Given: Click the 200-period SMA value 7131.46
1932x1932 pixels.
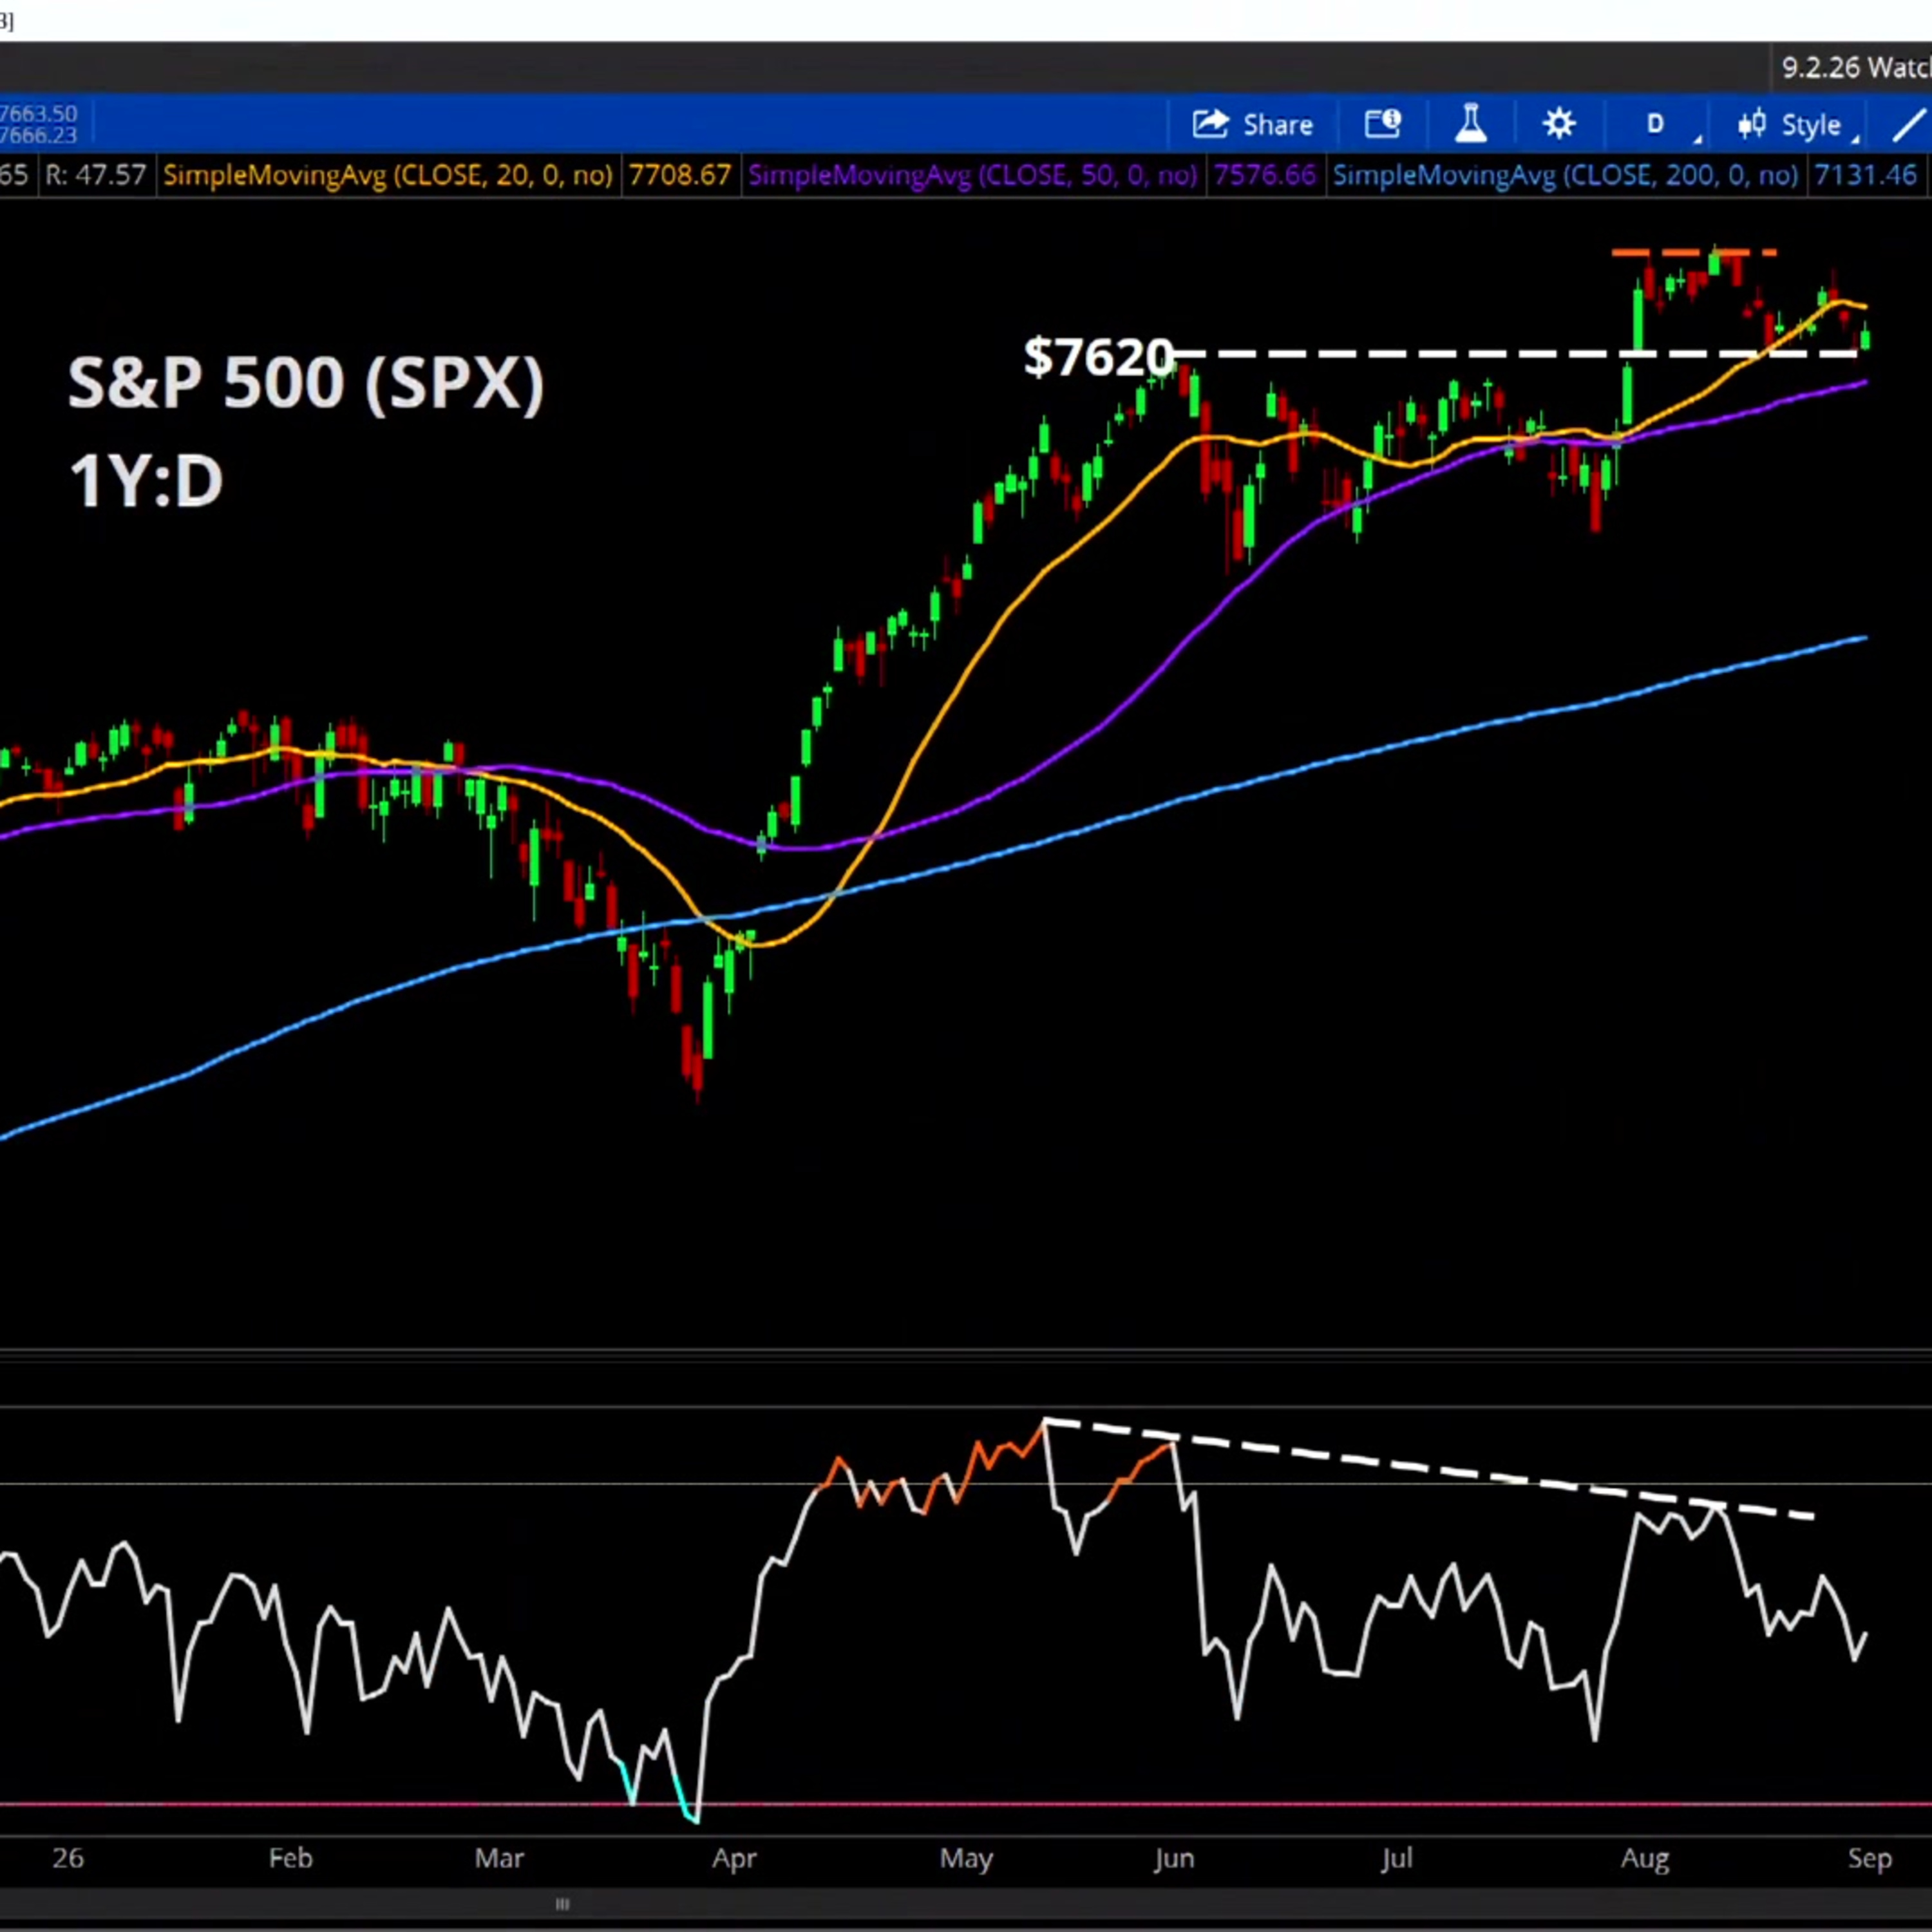Looking at the screenshot, I should pos(1865,176).
